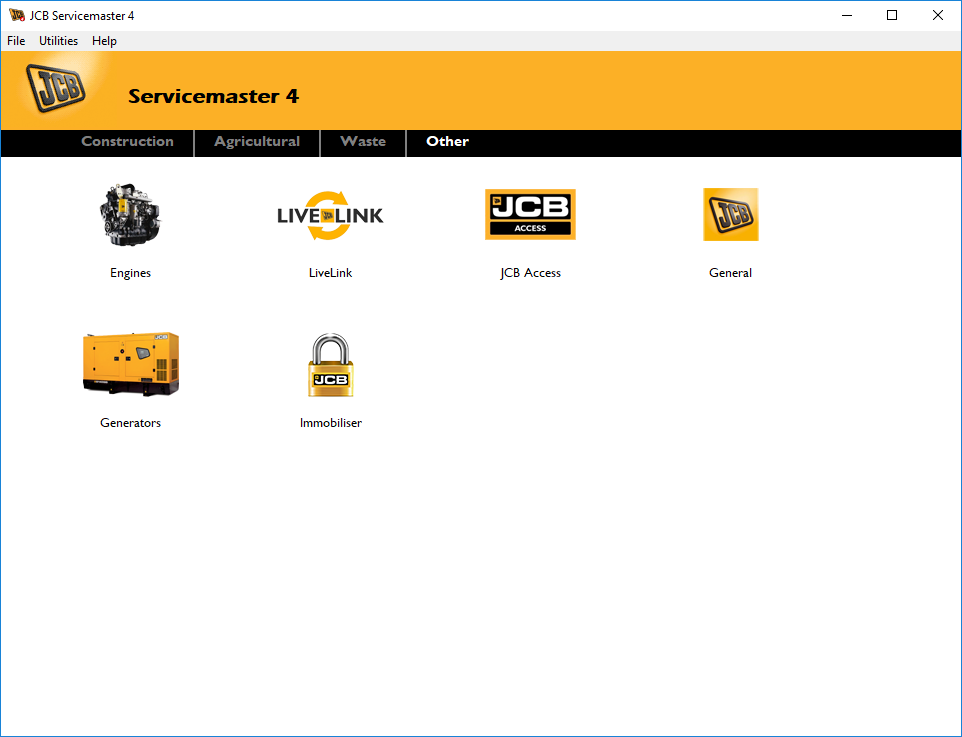Open the File menu

[x=16, y=41]
